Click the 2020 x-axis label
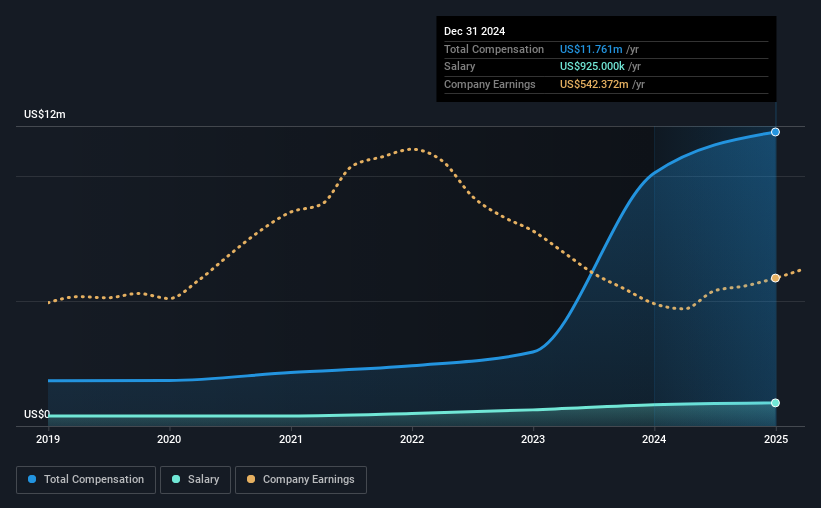The image size is (821, 508). [169, 439]
